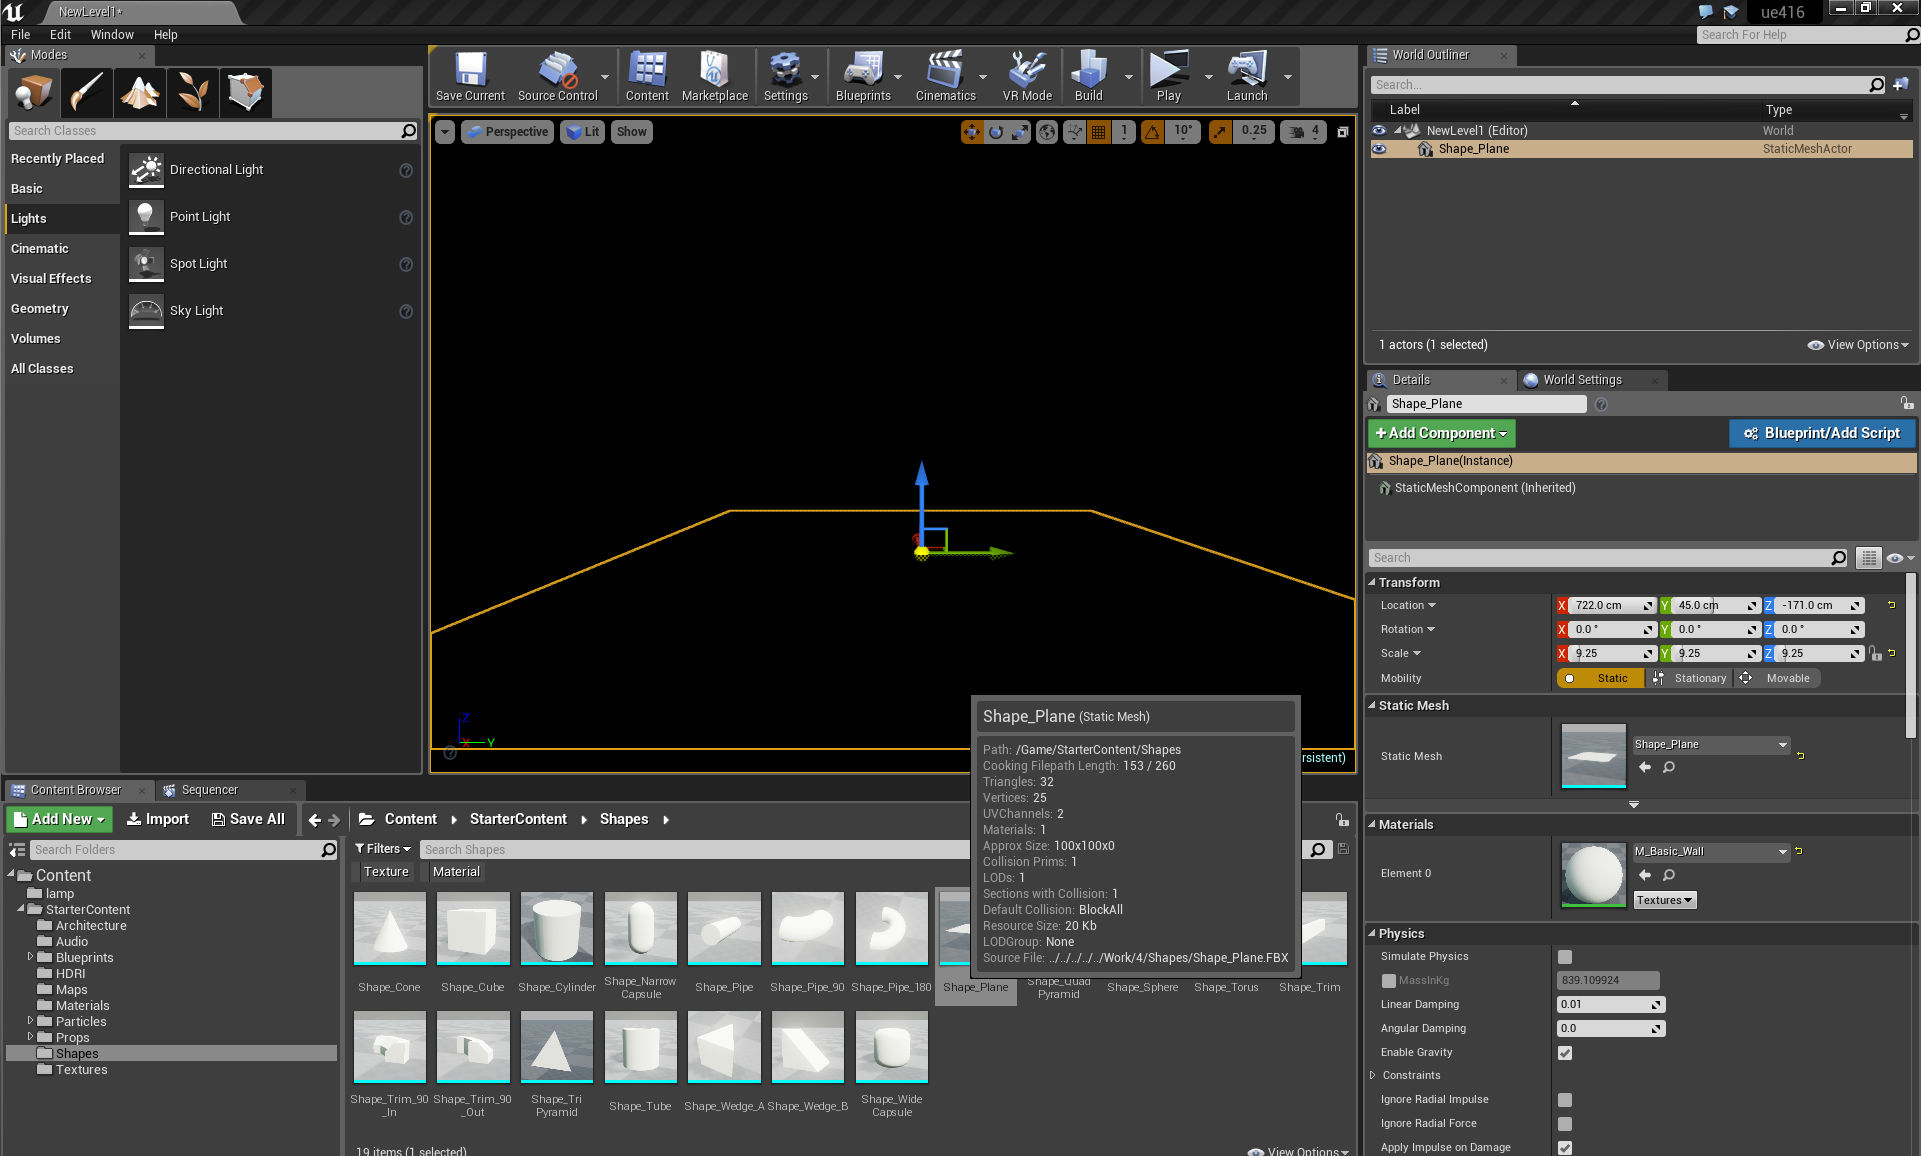Open the Static Mesh Shape_Plane dropdown
This screenshot has height=1156, width=1921.
tap(1711, 745)
